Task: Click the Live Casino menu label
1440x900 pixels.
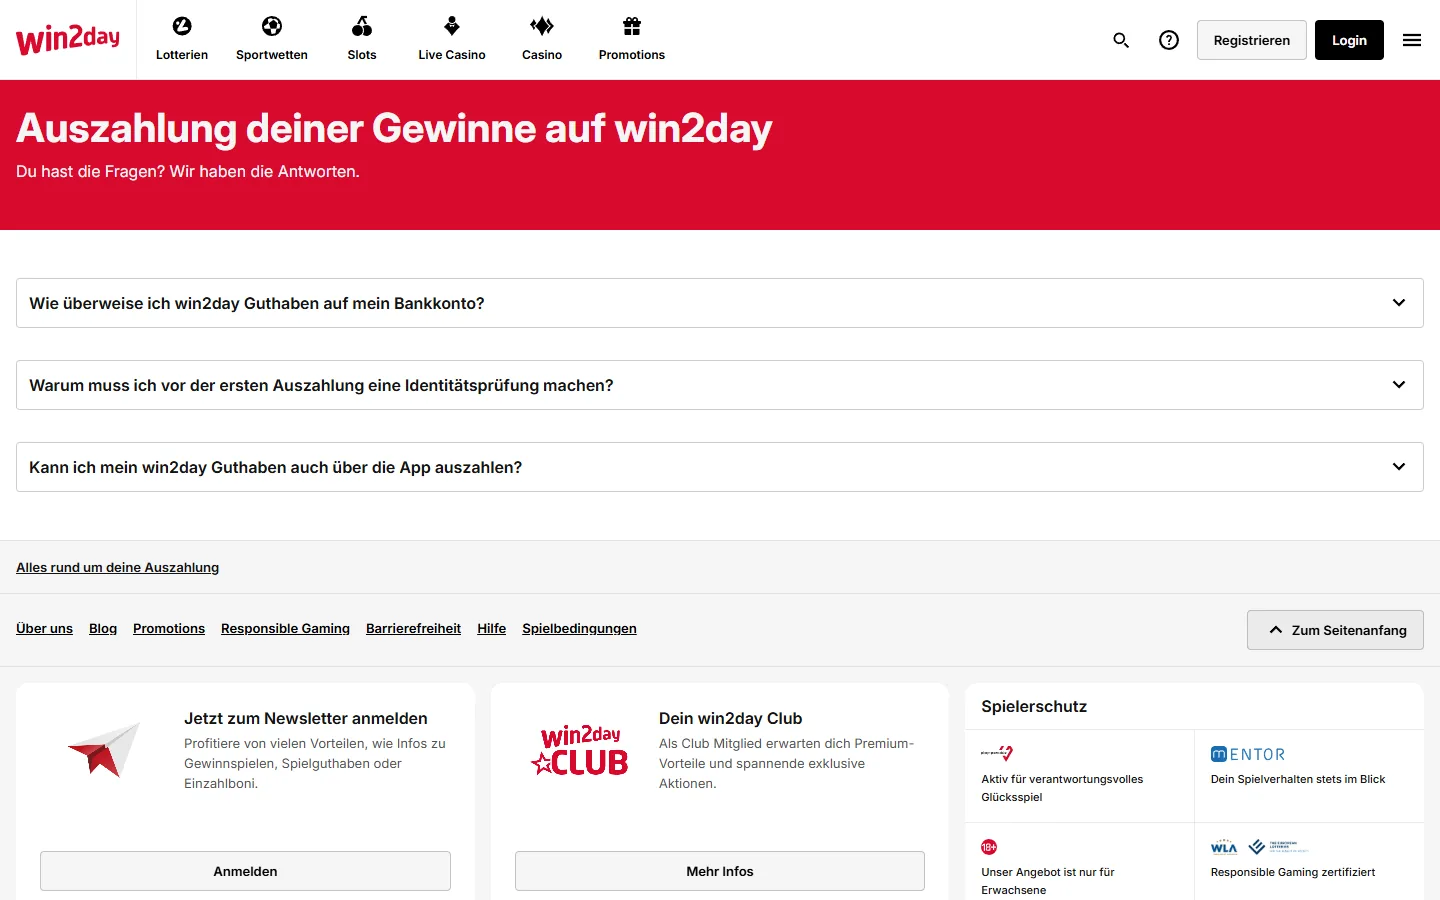Action: (452, 55)
